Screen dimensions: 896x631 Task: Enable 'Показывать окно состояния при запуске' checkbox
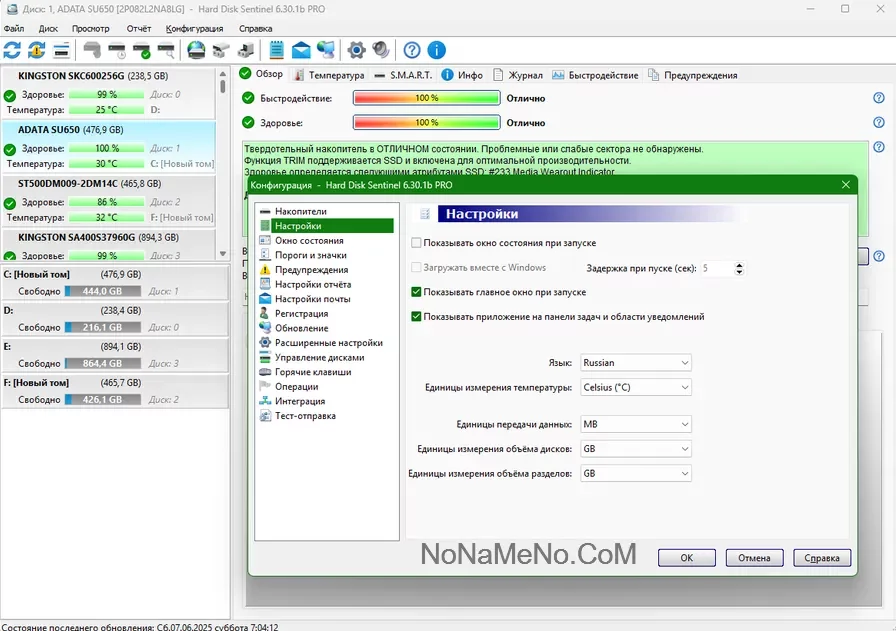click(x=416, y=243)
